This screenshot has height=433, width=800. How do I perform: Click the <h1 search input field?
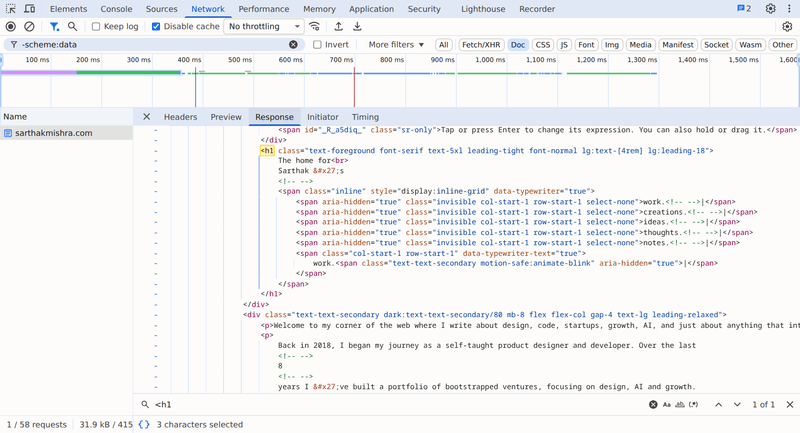[x=398, y=404]
